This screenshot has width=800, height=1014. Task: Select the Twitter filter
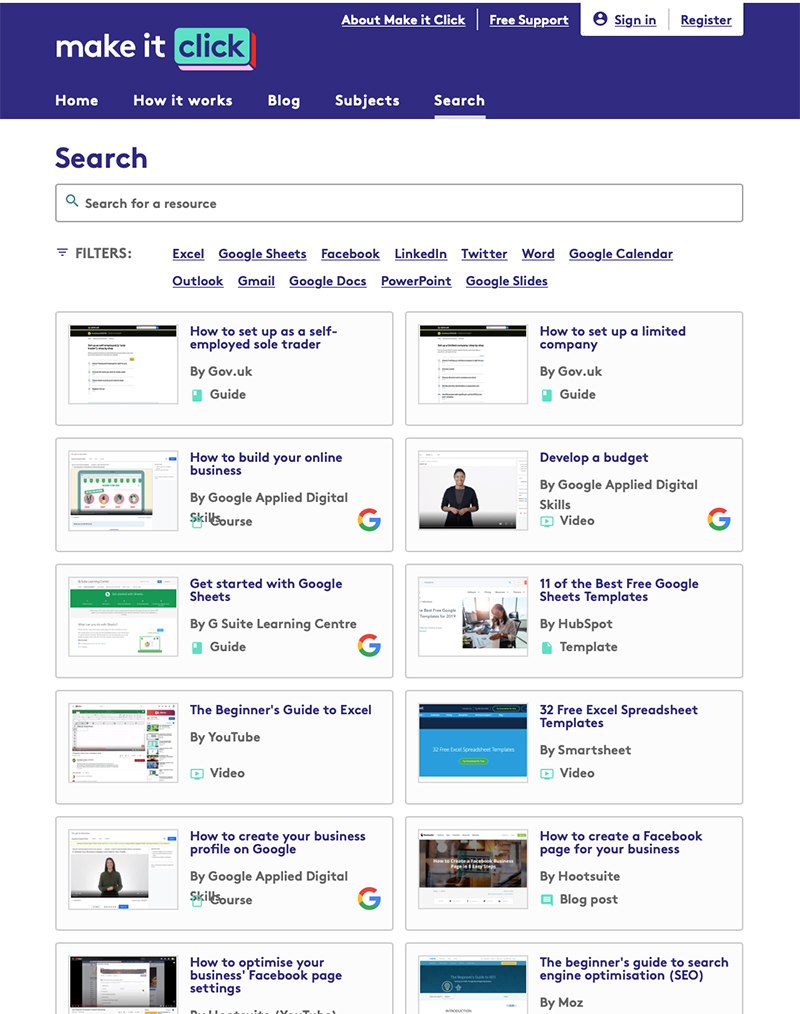pos(484,254)
